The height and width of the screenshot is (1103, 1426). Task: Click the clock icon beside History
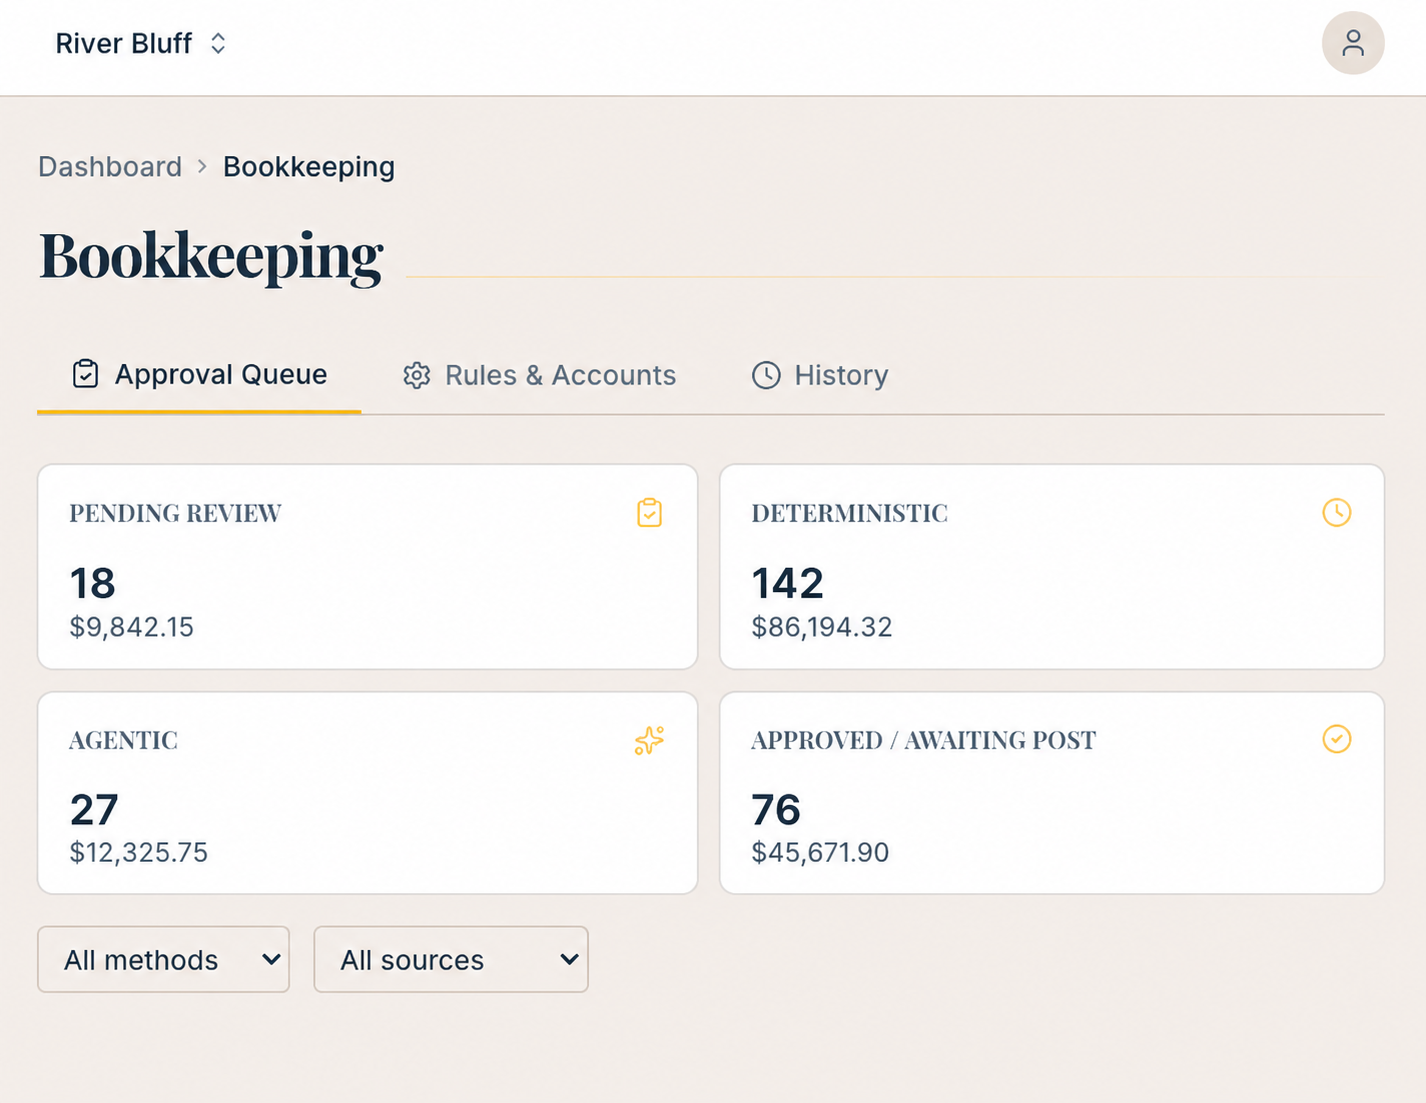click(766, 375)
